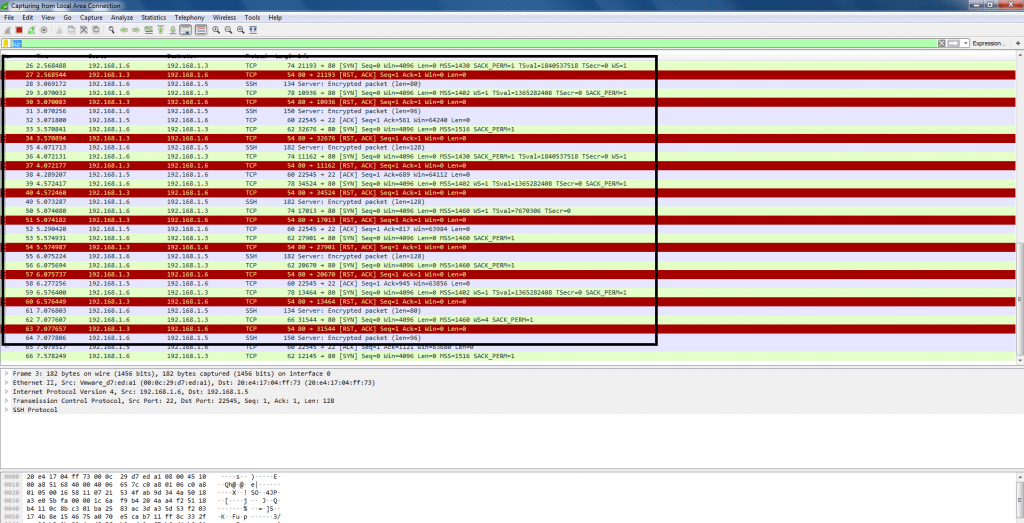
Task: Add a filter button with plus icon
Action: (1017, 43)
